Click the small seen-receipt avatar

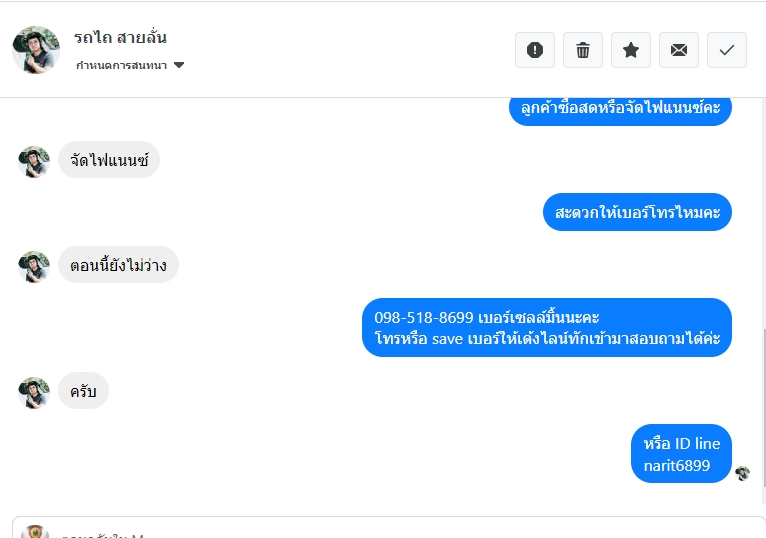point(743,473)
